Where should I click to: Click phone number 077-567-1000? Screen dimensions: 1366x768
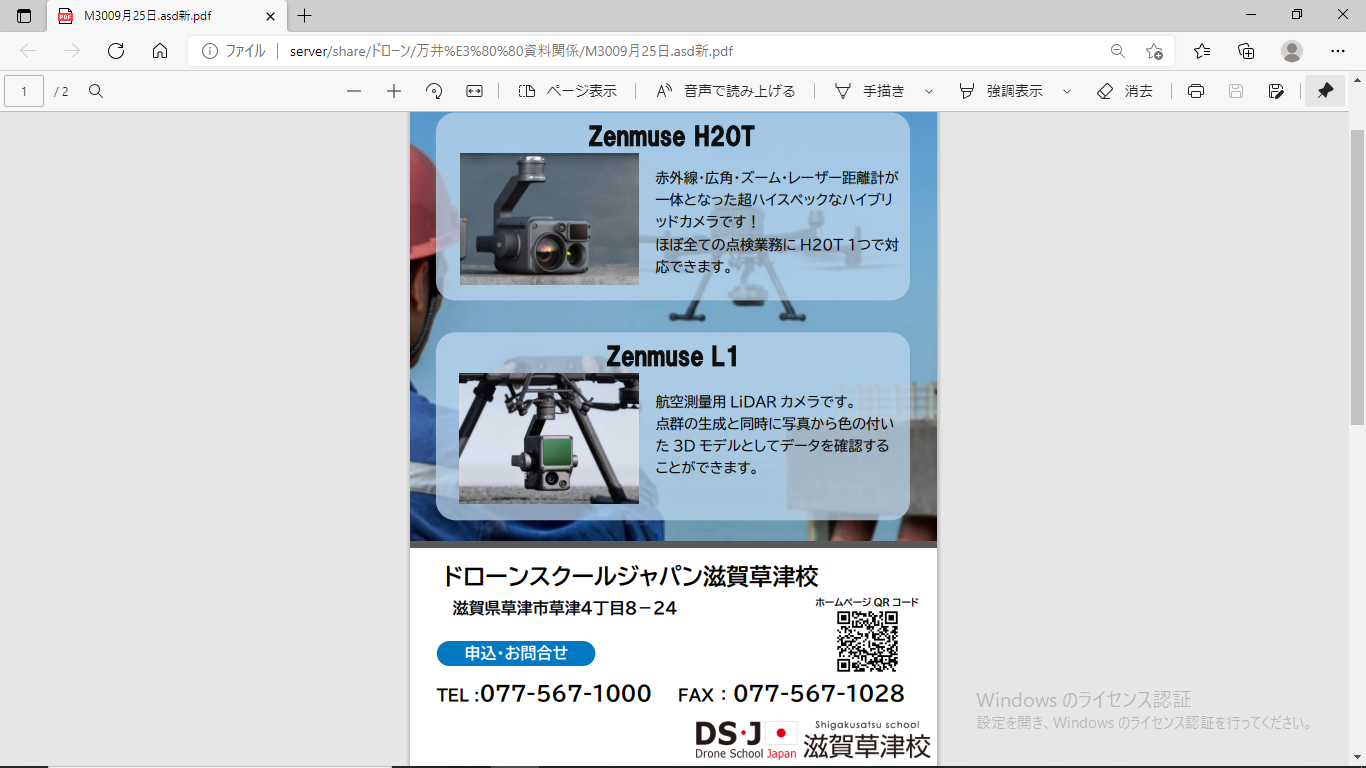[566, 693]
